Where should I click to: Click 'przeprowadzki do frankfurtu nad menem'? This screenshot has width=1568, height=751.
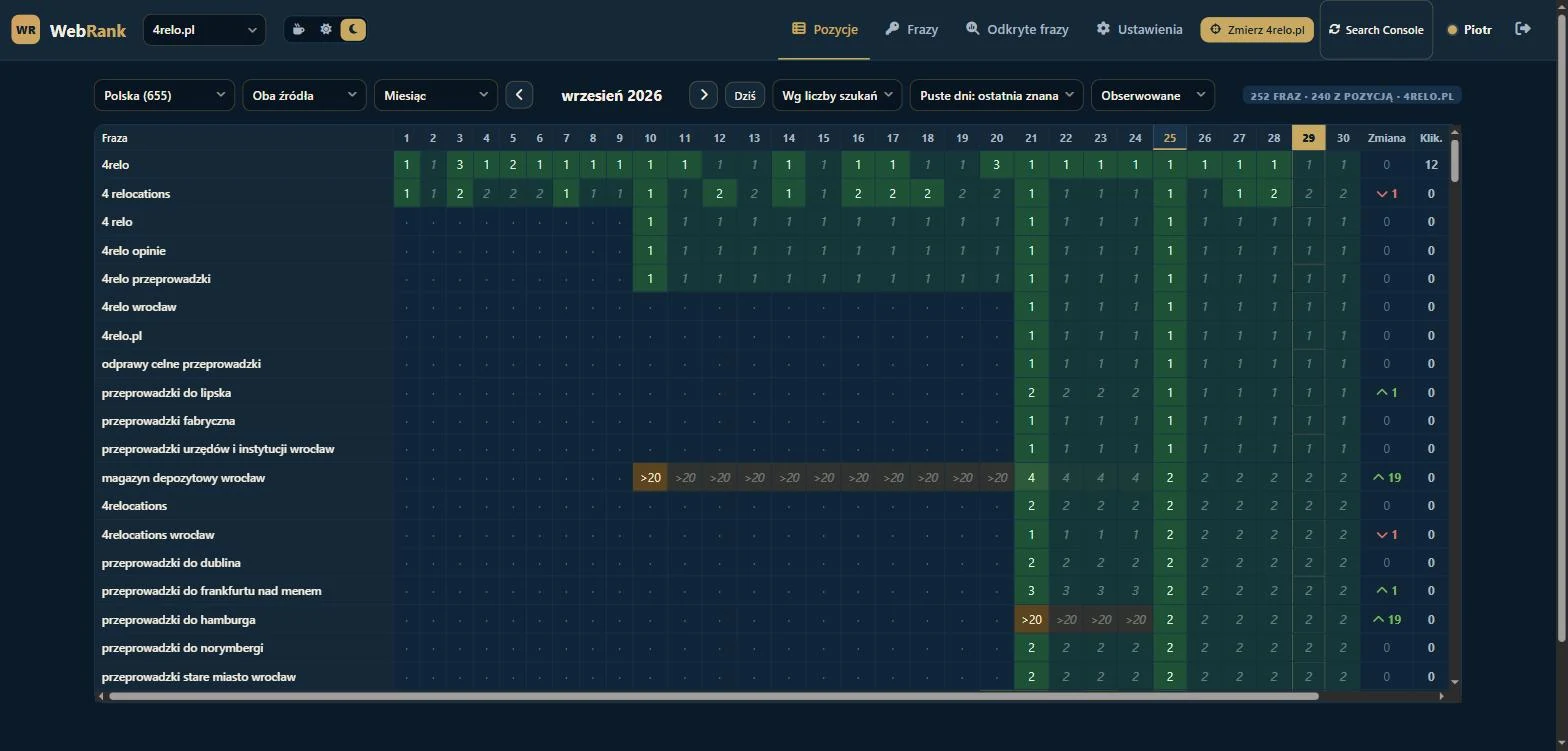point(211,591)
